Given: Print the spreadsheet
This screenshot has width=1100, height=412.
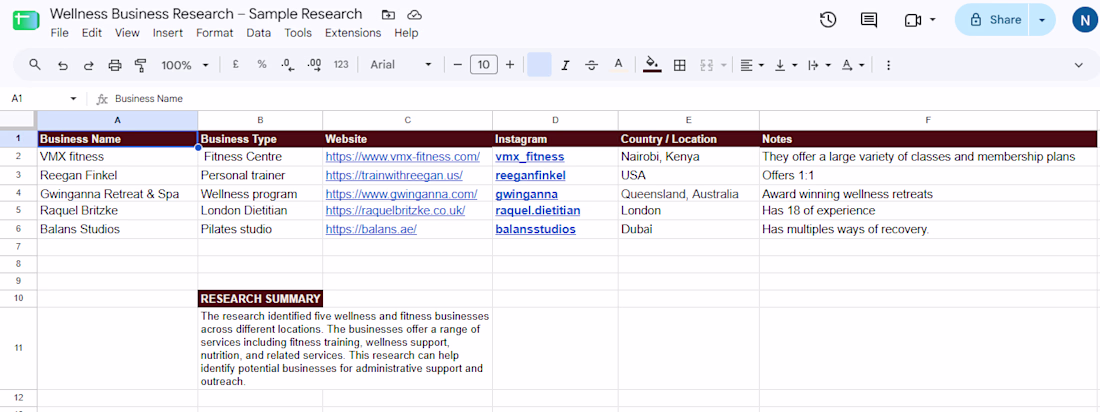Looking at the screenshot, I should tap(115, 65).
